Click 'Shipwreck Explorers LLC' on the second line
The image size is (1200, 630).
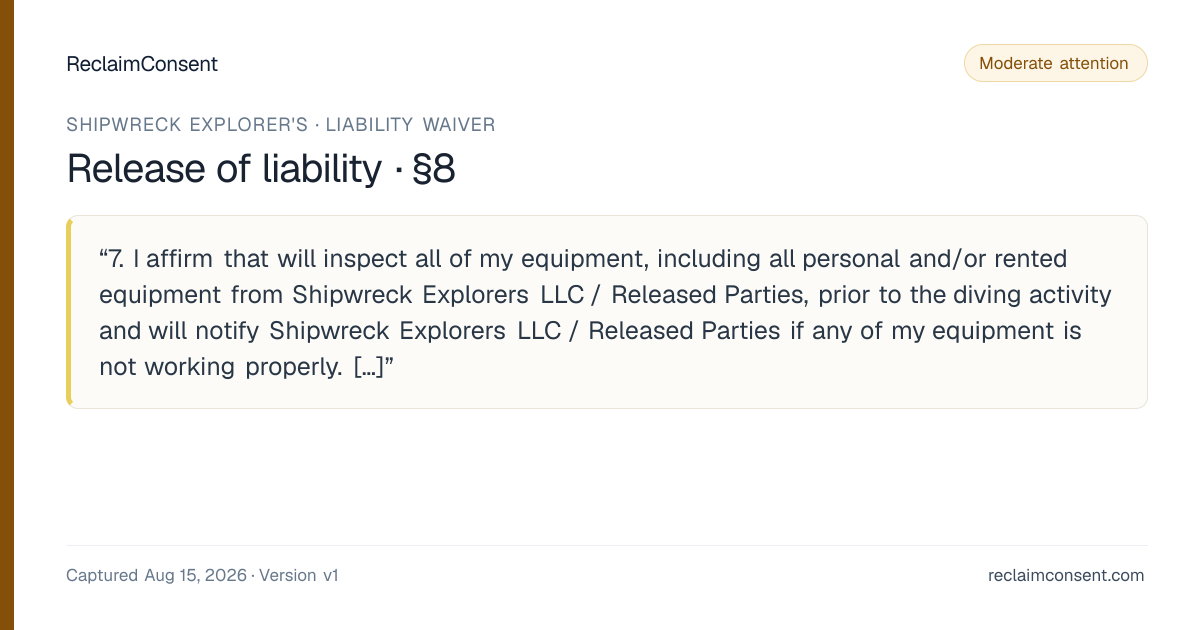[438, 295]
